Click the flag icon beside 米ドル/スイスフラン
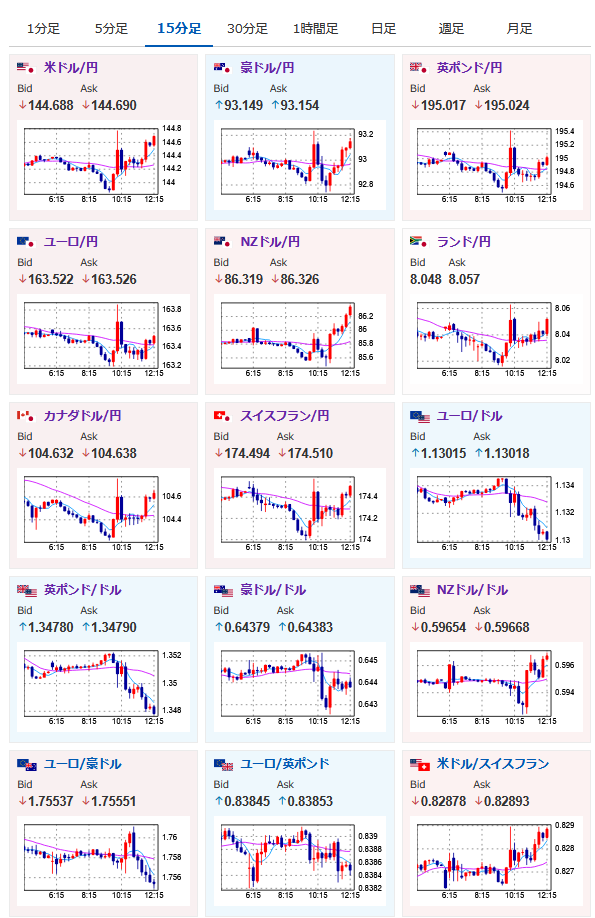Image resolution: width=595 pixels, height=918 pixels. click(x=420, y=764)
